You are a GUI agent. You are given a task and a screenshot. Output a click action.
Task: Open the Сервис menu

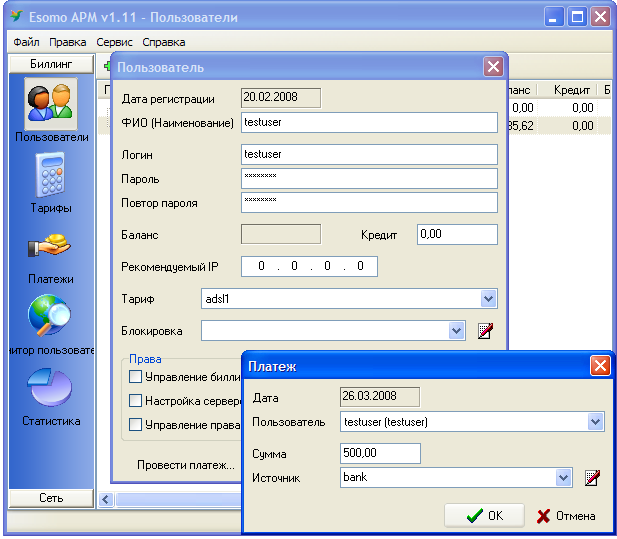114,42
